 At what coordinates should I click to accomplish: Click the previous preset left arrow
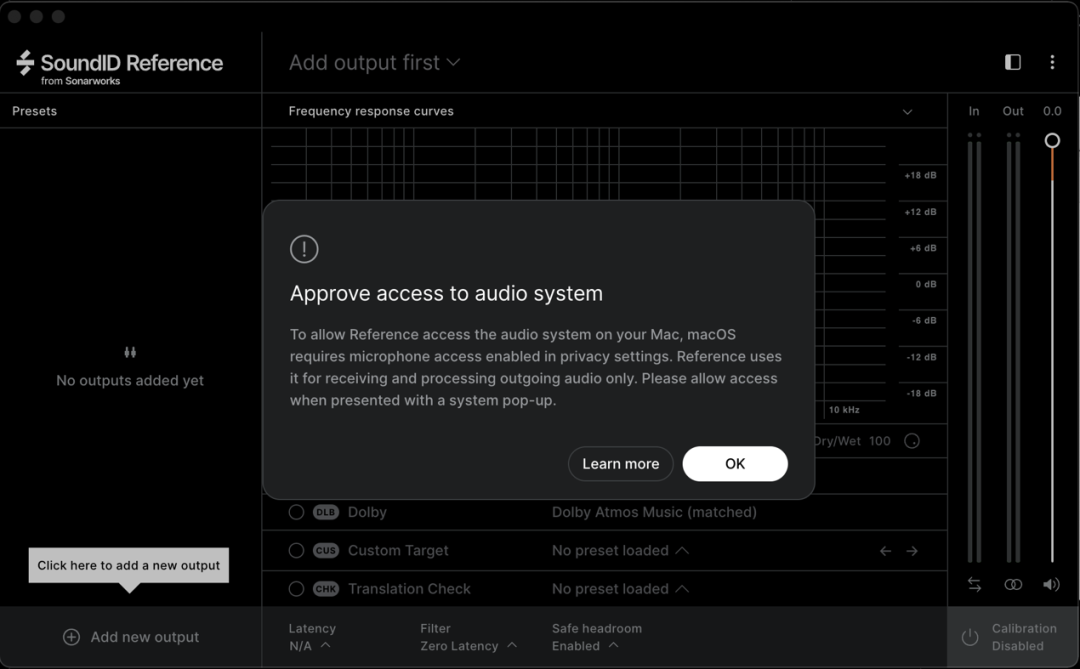[885, 551]
